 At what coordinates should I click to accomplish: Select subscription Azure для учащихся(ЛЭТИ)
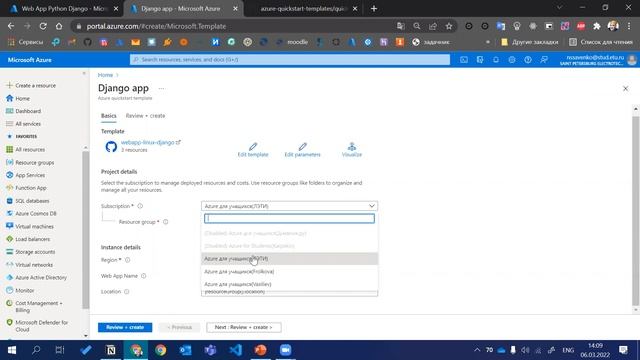click(289, 258)
